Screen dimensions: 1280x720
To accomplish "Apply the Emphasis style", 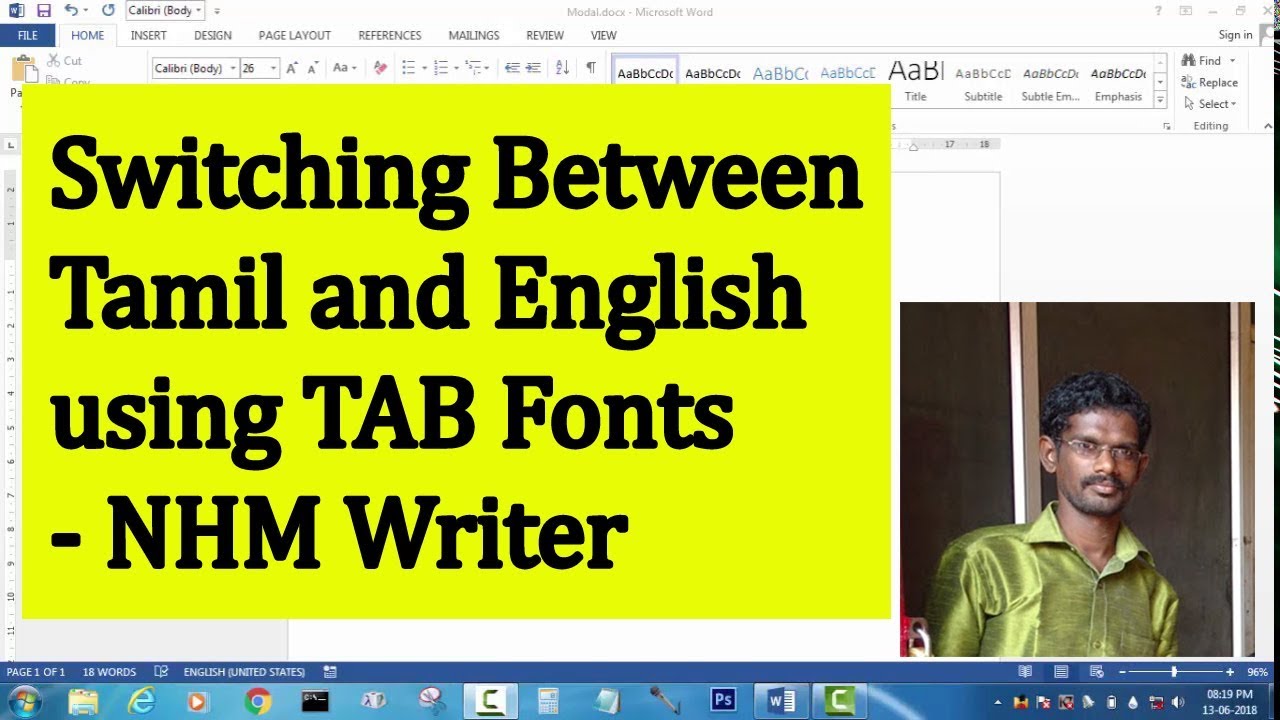I will [x=1118, y=83].
